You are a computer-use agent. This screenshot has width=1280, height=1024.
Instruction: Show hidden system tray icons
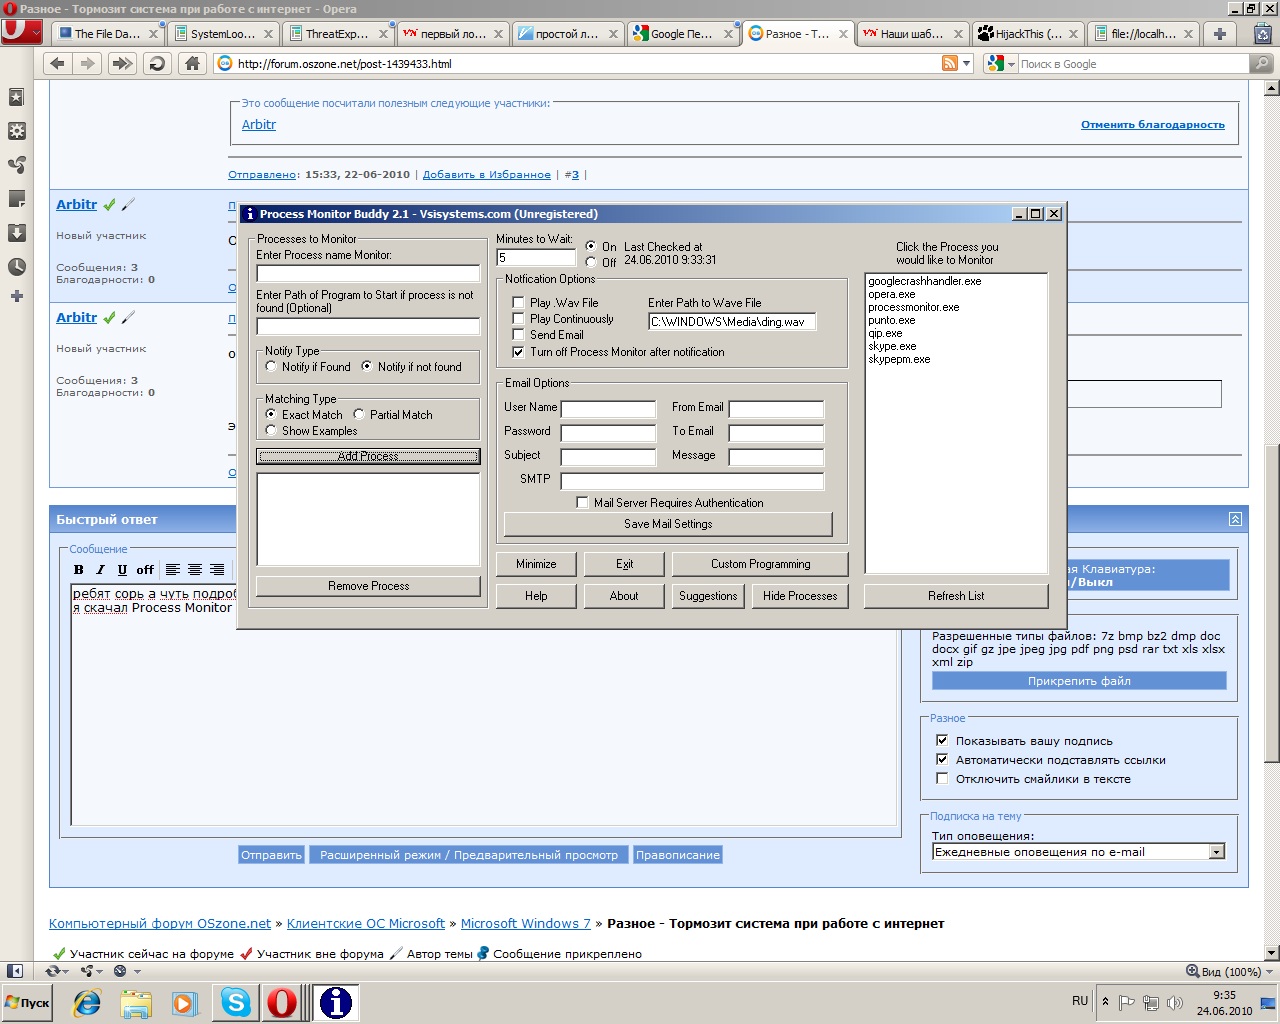pyautogui.click(x=1105, y=1002)
